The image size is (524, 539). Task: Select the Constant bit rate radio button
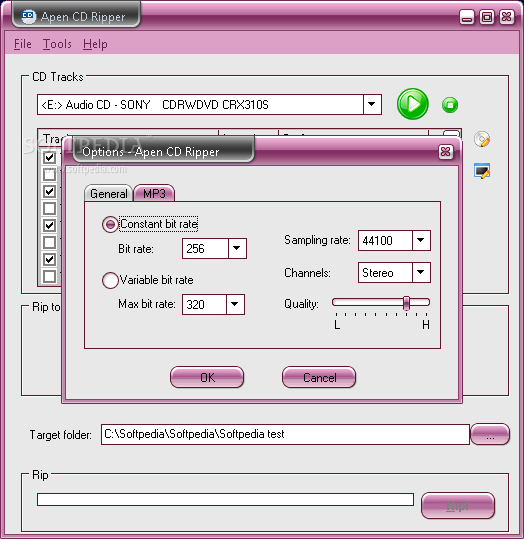click(x=110, y=224)
